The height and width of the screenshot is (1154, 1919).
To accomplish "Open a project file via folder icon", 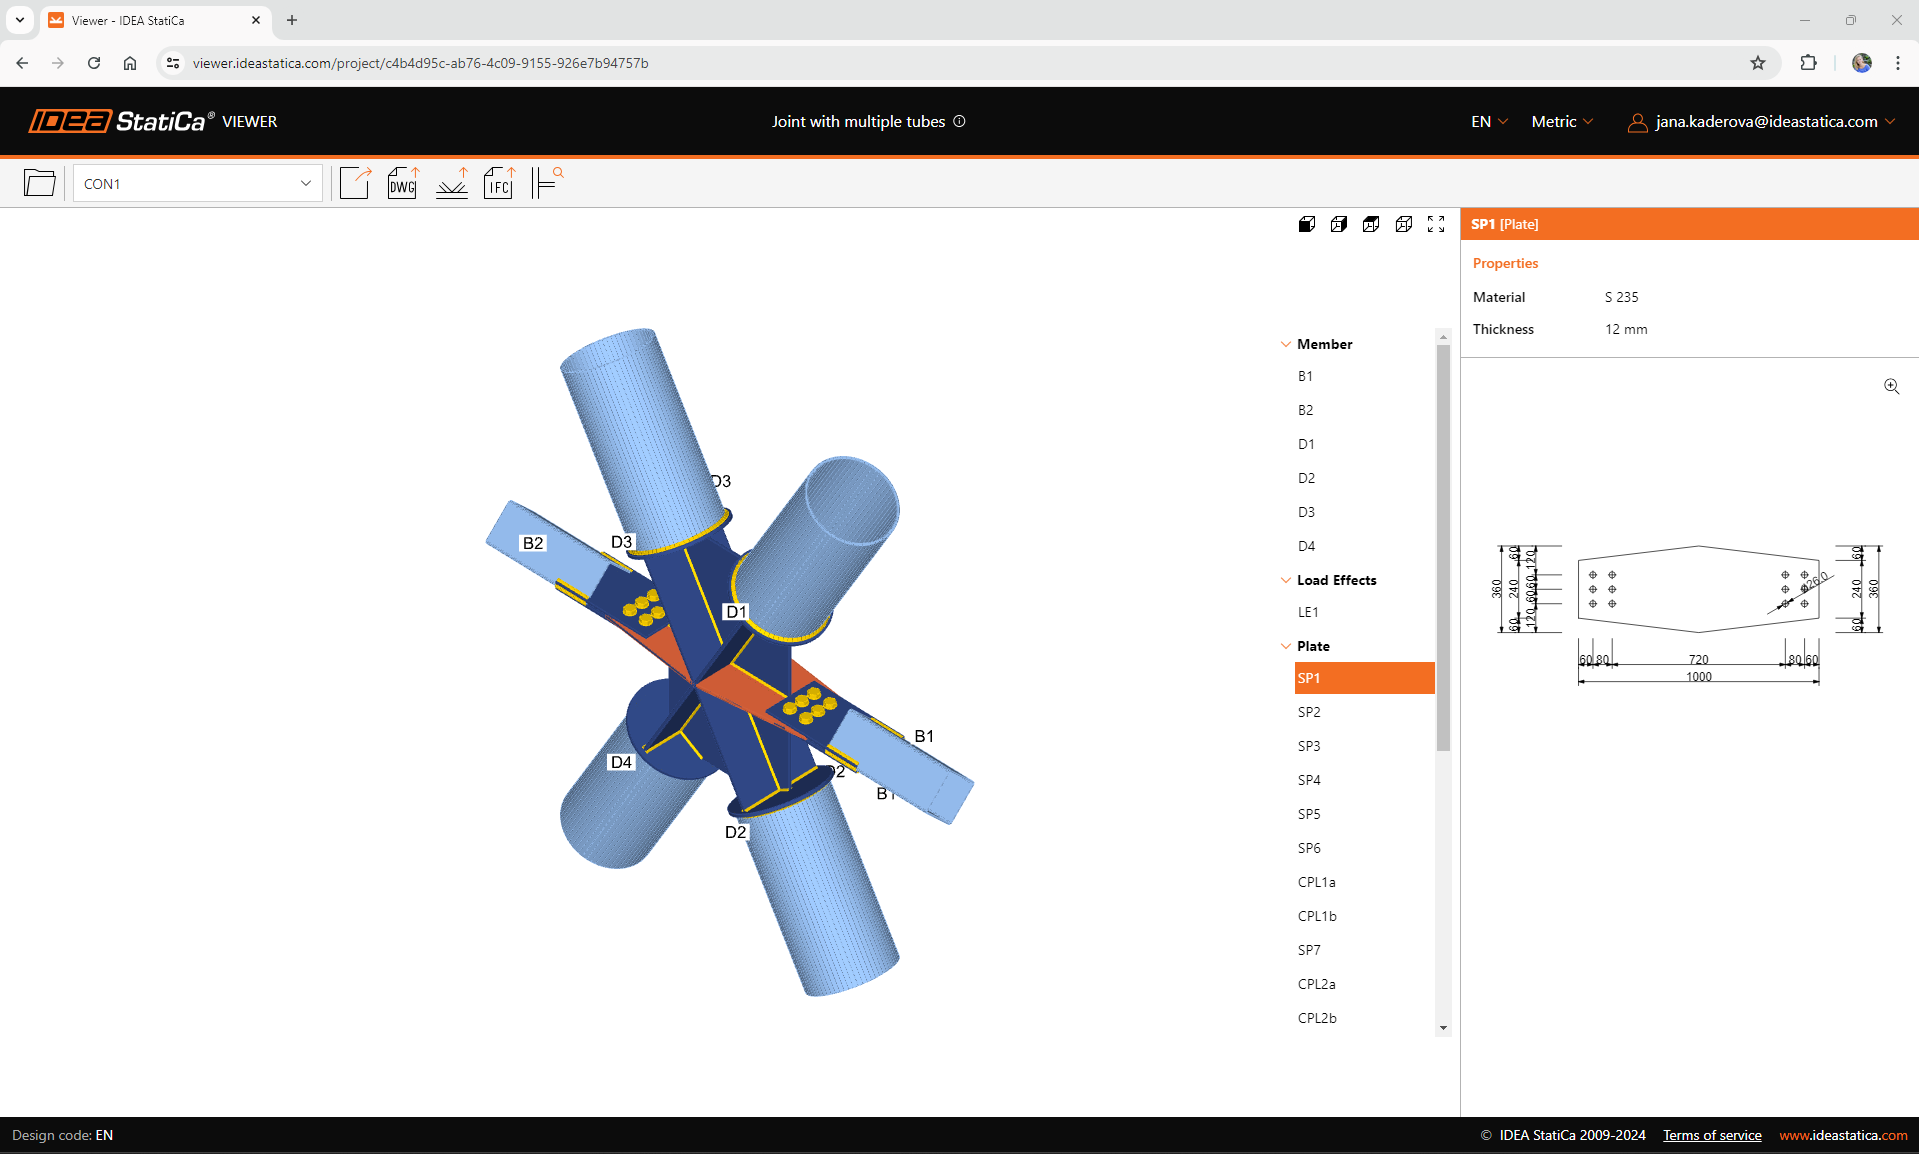I will [x=39, y=183].
